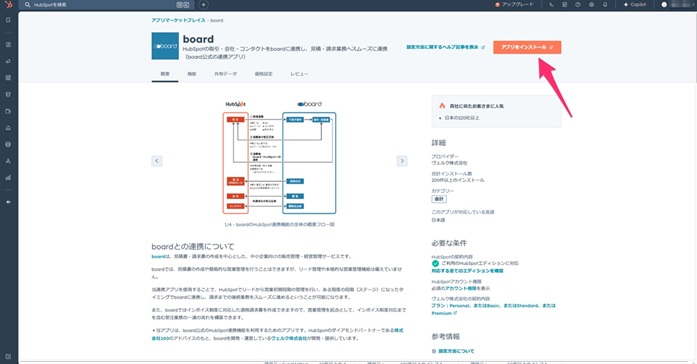Switch to the 機能 tab
Viewport: 697px width, 364px height.
[192, 74]
